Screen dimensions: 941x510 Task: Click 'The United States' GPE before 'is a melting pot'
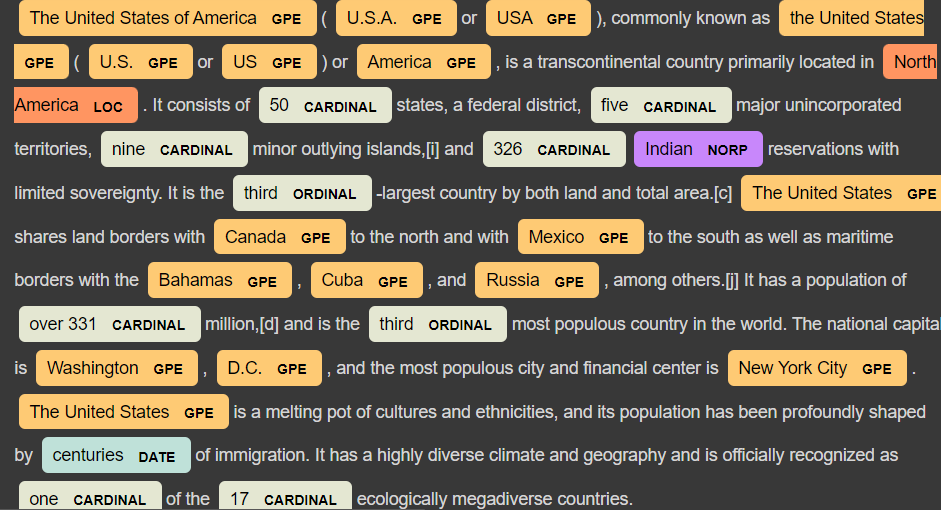124,412
